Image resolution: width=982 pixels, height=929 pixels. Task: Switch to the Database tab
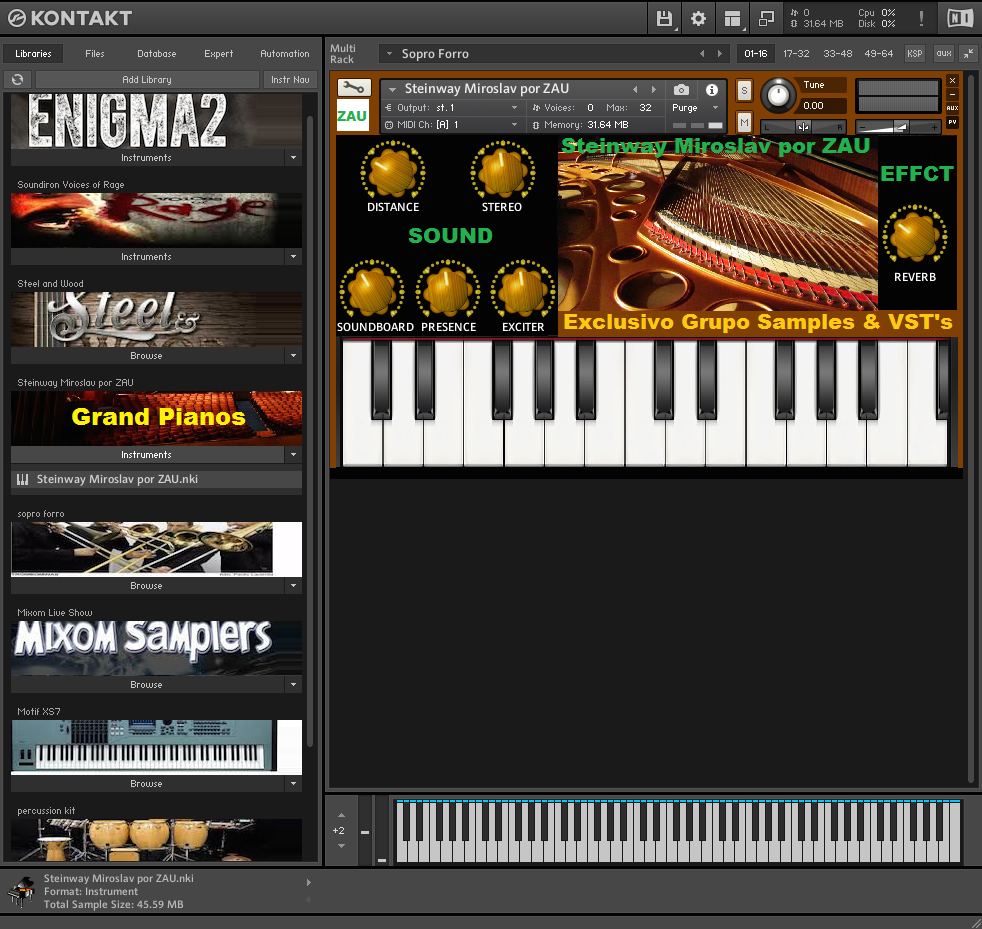[x=157, y=54]
